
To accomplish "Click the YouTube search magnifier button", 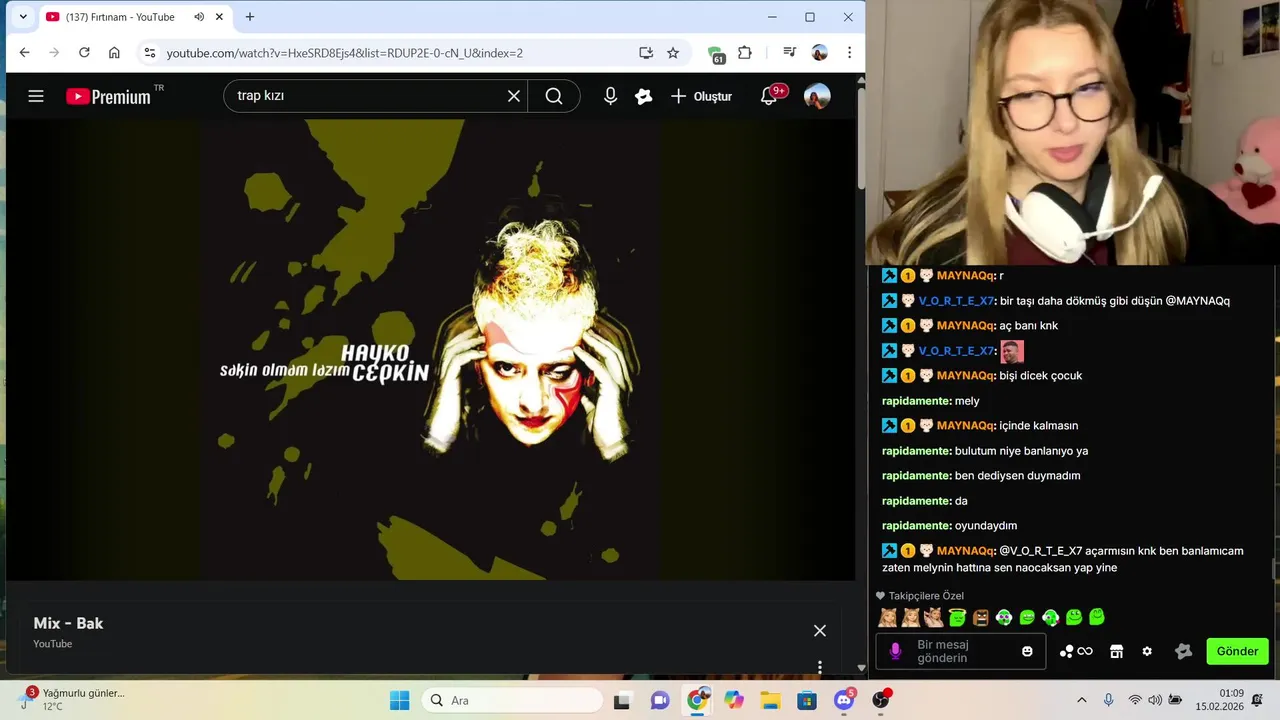I will pyautogui.click(x=554, y=96).
